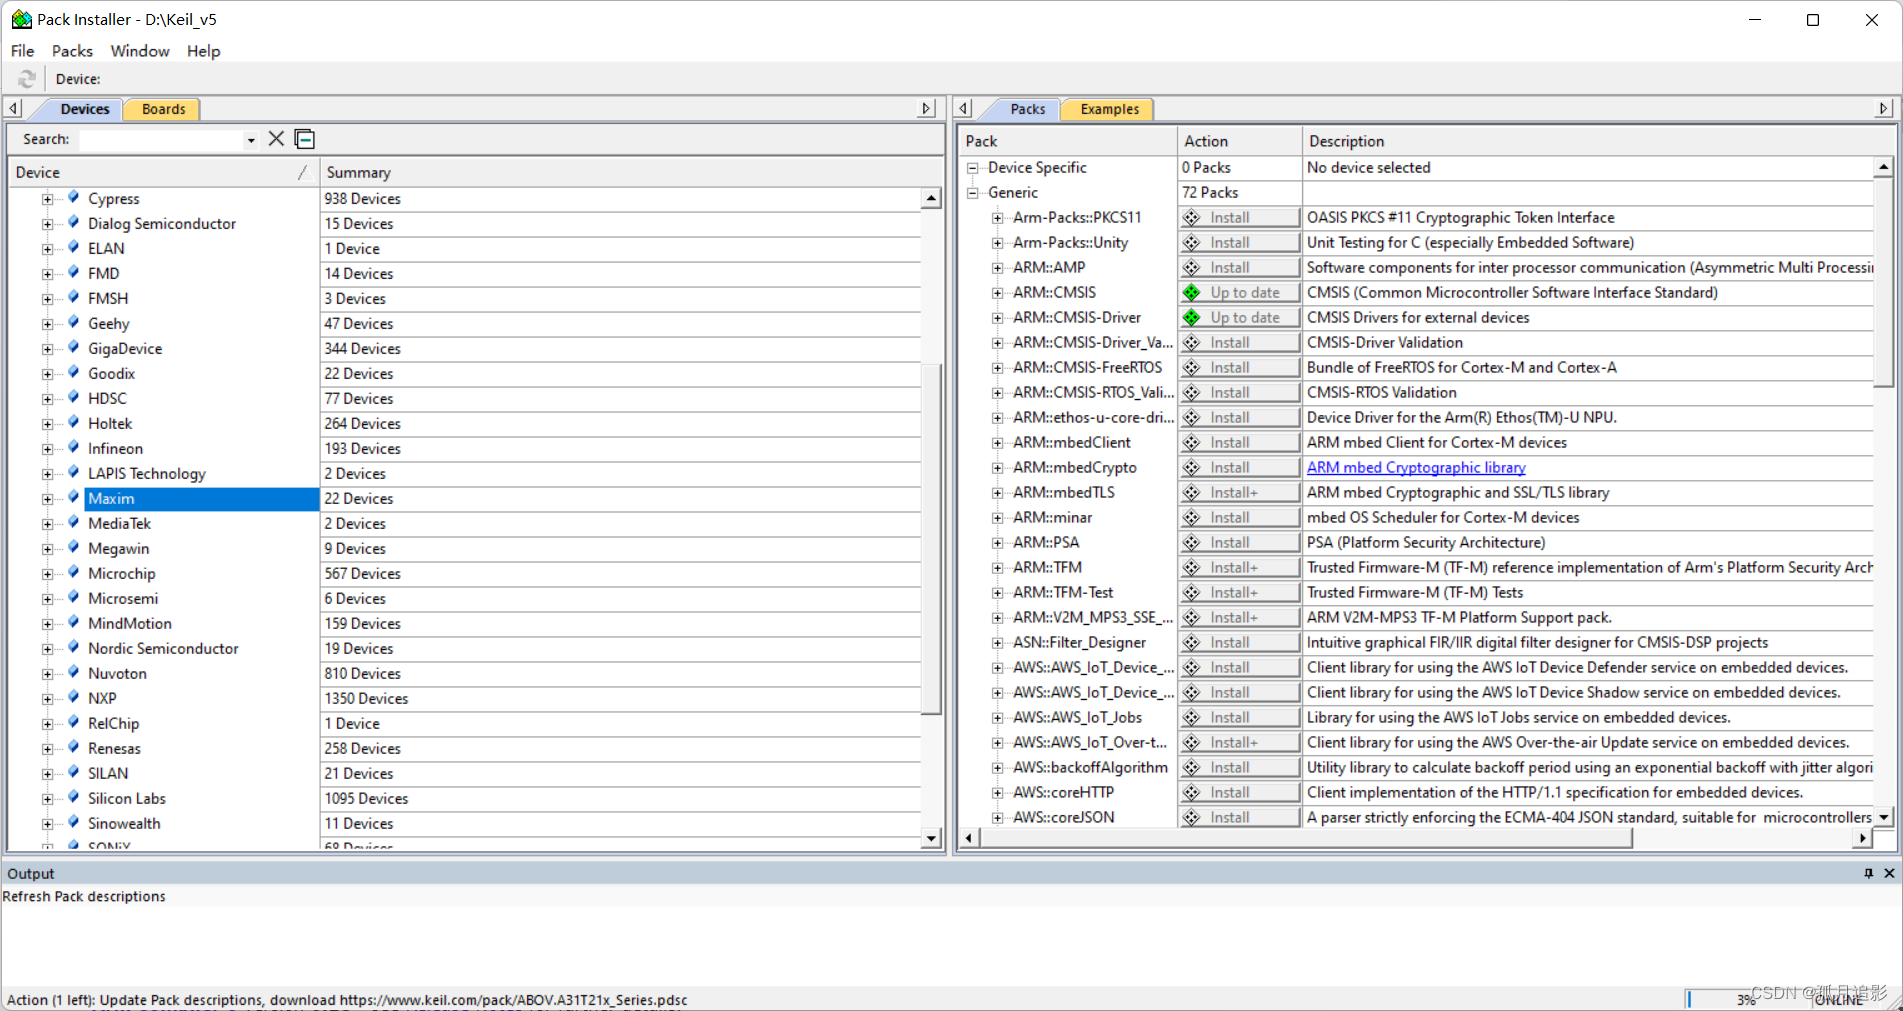Click the green Up to date icon for ARM::CMSIS-Driver
Image resolution: width=1903 pixels, height=1011 pixels.
coord(1192,317)
